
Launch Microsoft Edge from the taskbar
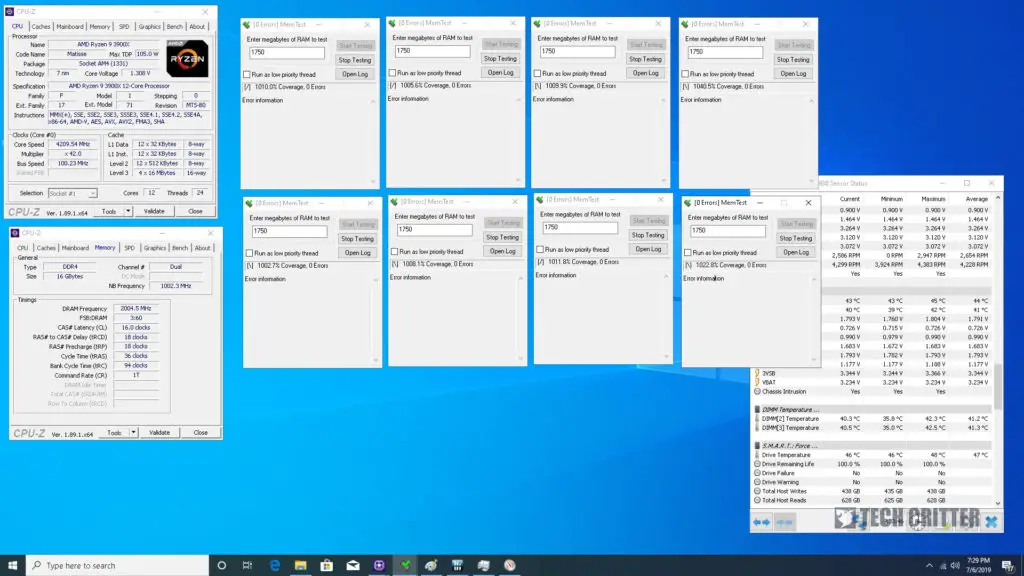coord(274,565)
